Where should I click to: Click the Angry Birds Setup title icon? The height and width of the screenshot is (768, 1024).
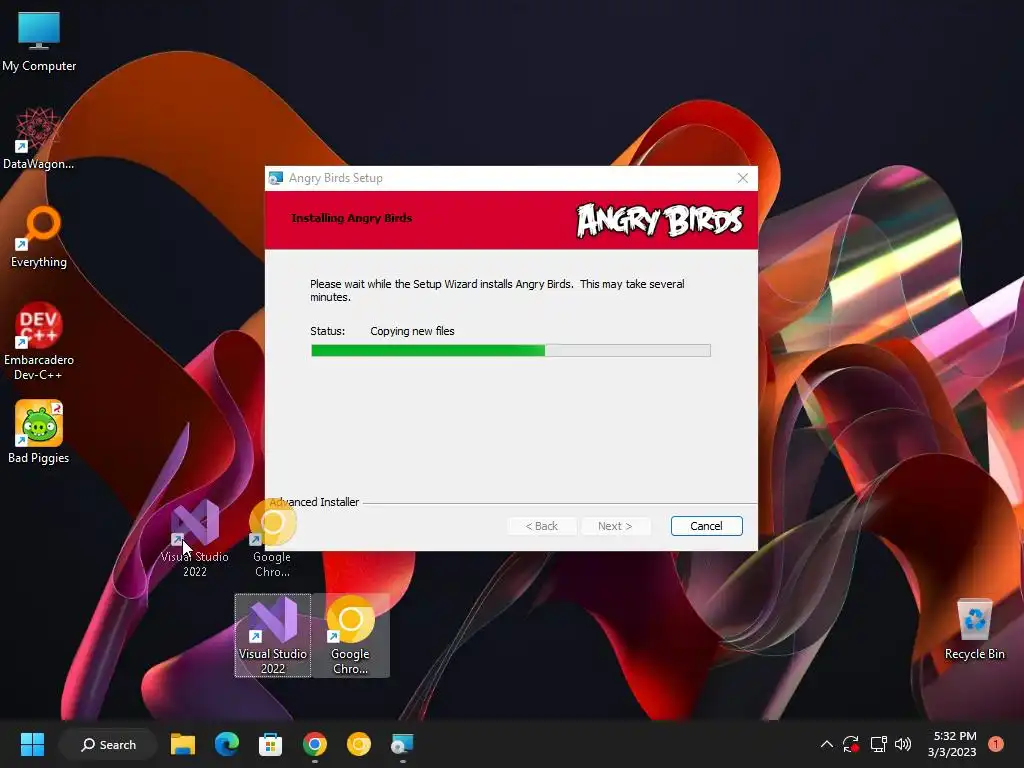point(276,178)
